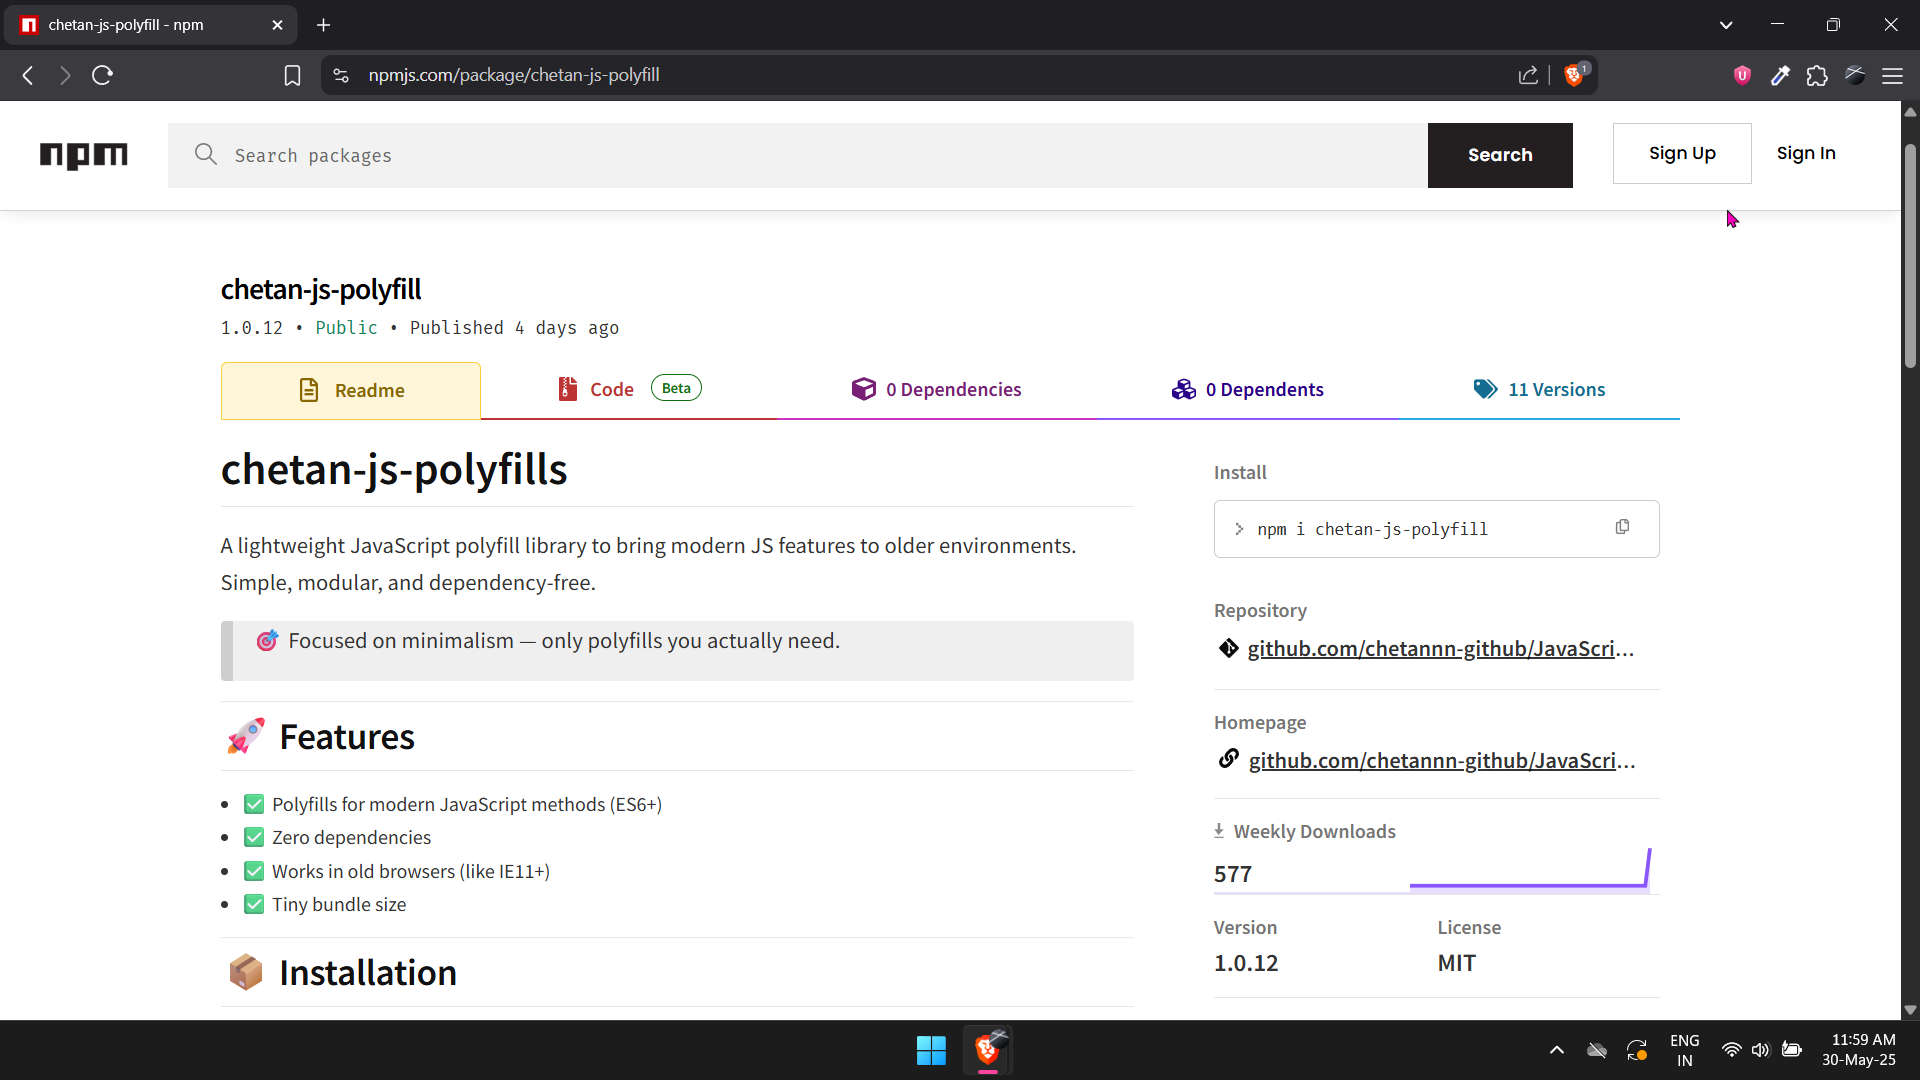Click the Sign Up button
Image resolution: width=1920 pixels, height=1080 pixels.
click(1681, 154)
